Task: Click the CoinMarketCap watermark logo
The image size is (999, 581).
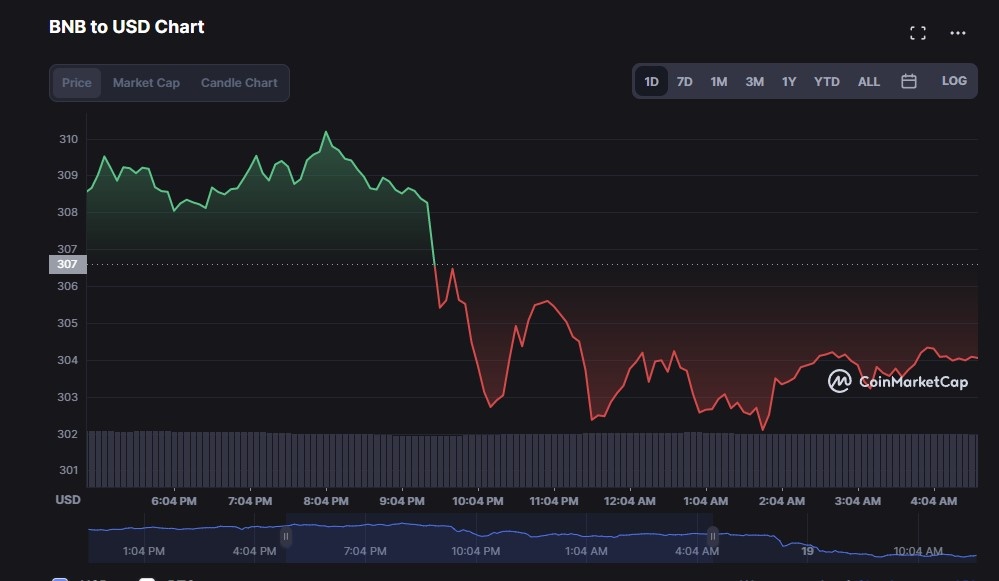Action: pyautogui.click(x=897, y=381)
